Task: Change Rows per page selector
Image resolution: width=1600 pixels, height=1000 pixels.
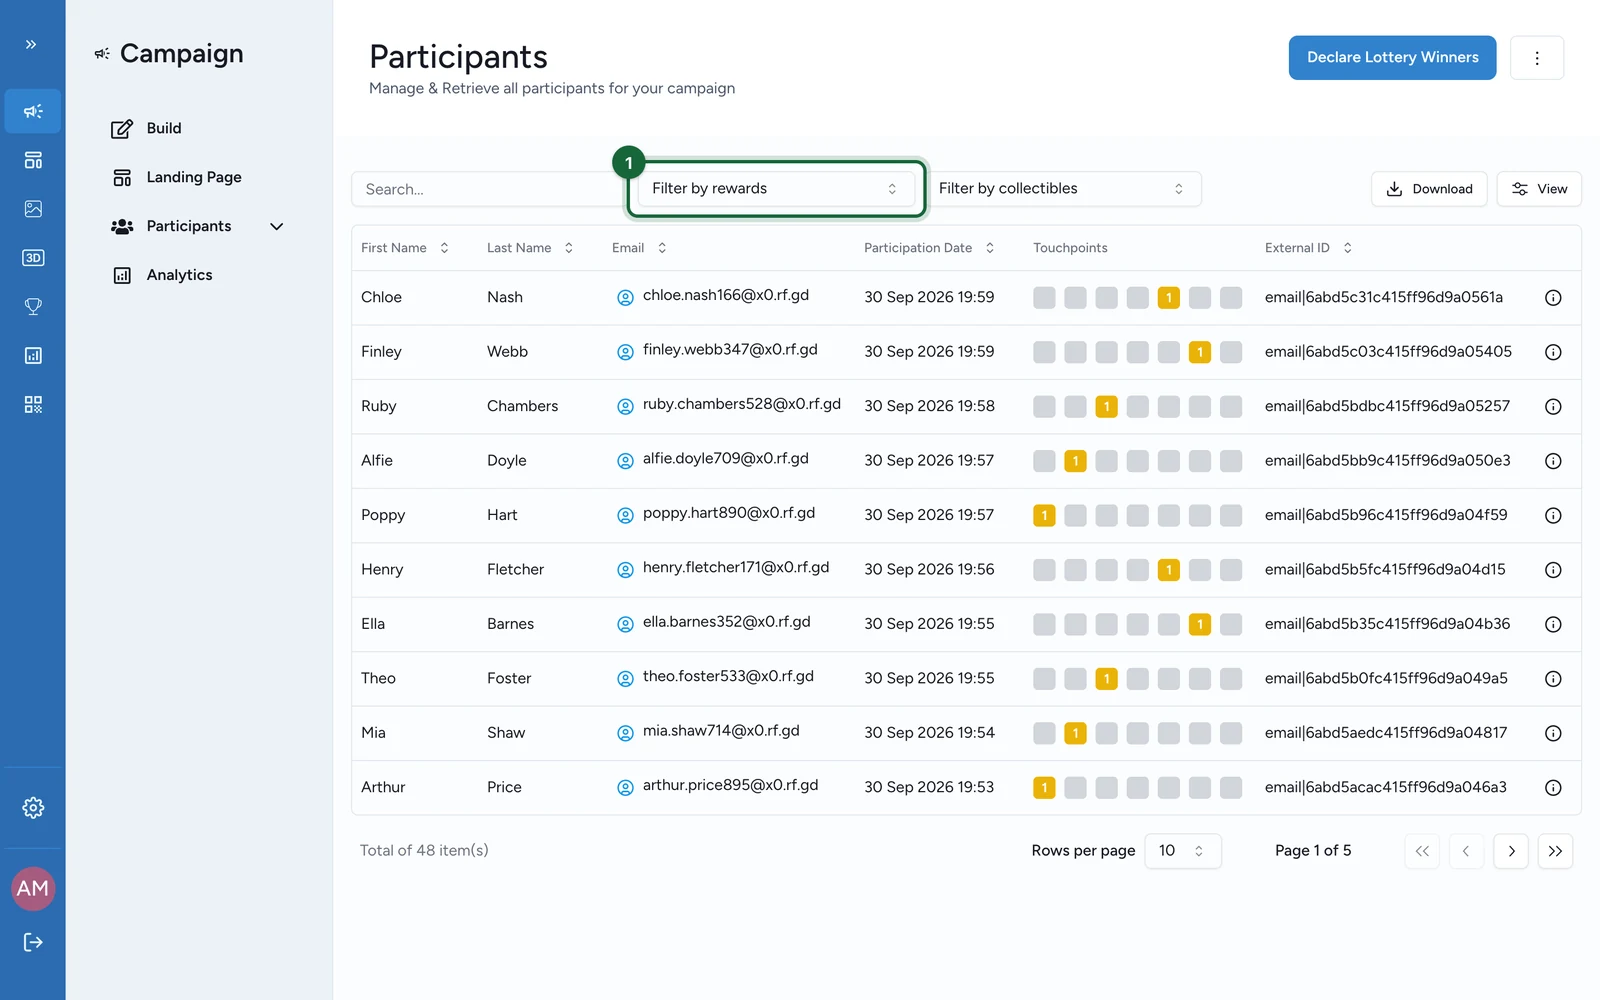Action: click(1183, 851)
